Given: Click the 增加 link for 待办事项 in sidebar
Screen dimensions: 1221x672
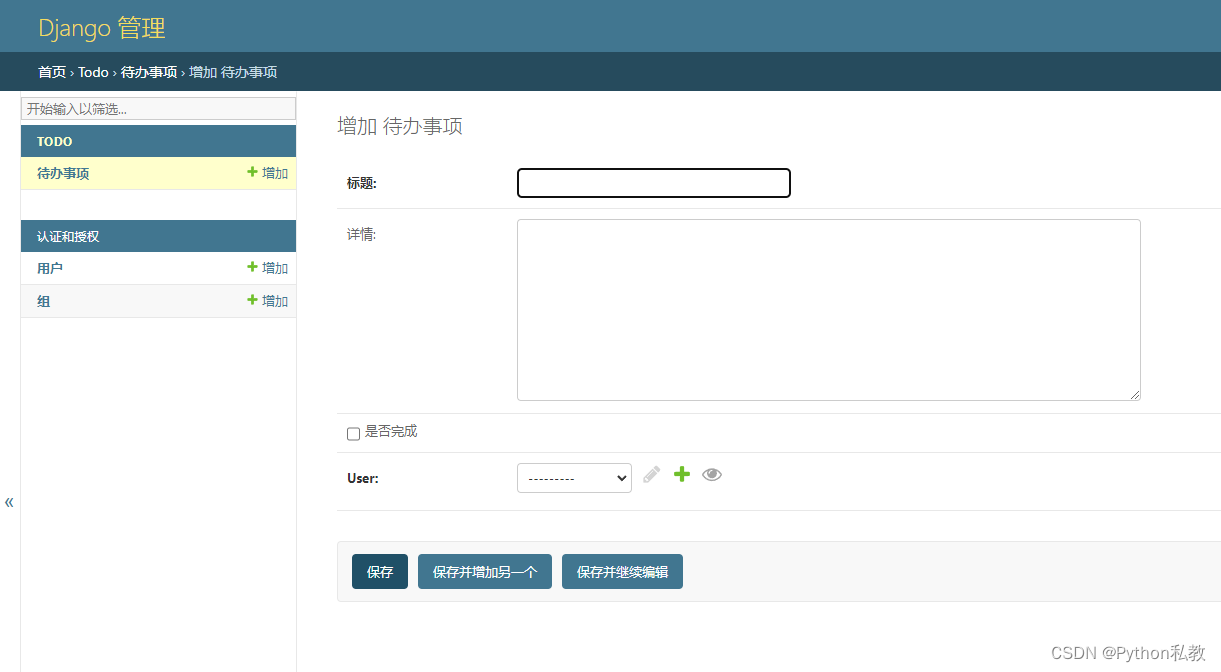Looking at the screenshot, I should pyautogui.click(x=268, y=173).
